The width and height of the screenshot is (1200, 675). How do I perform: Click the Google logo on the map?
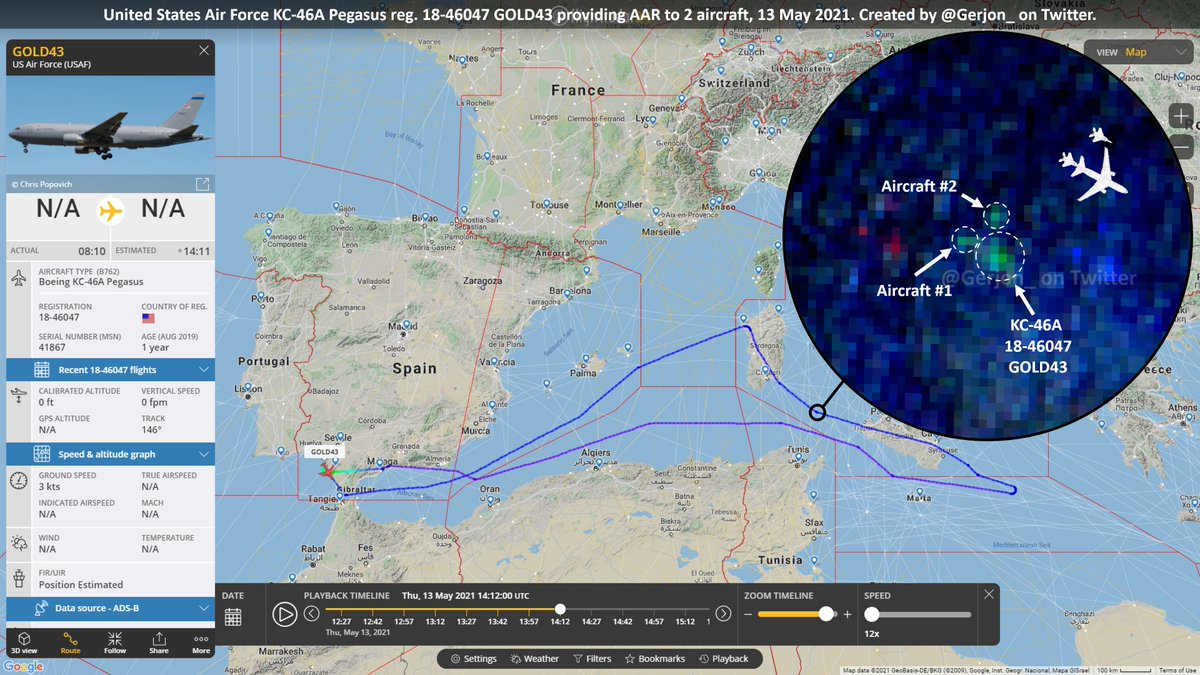(22, 666)
